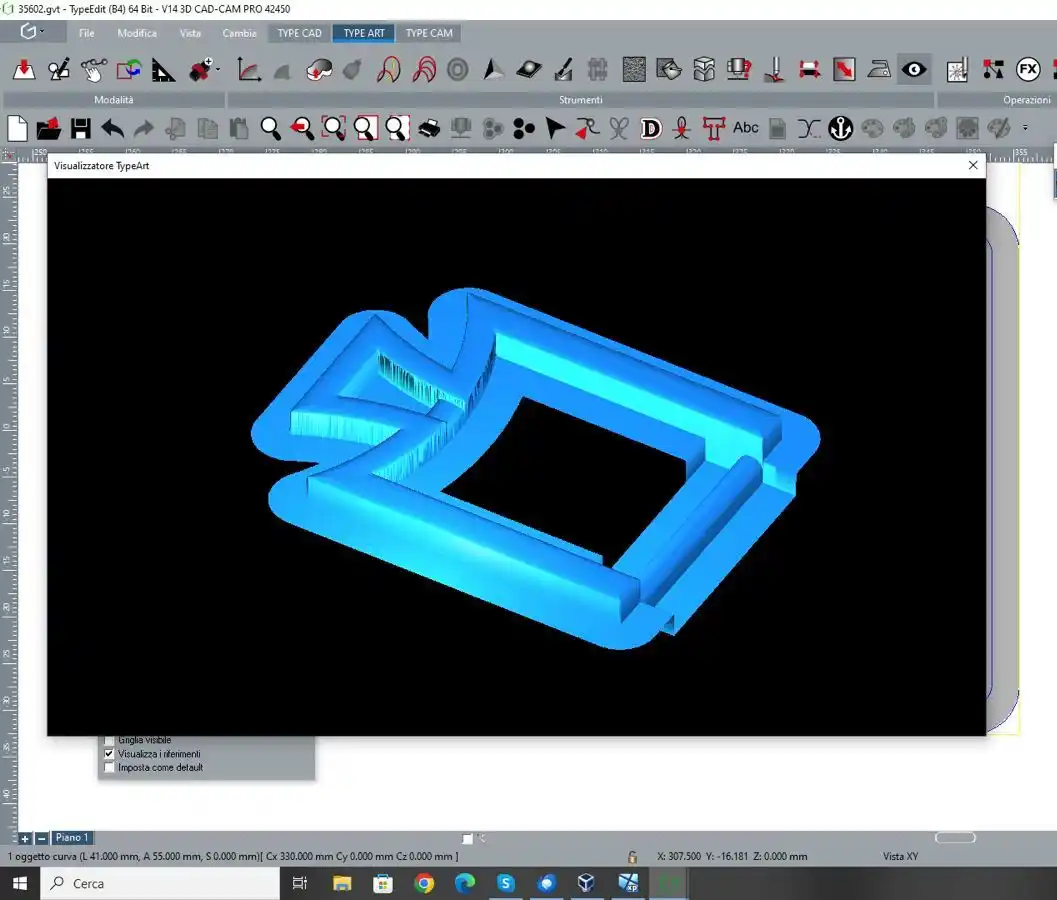1057x900 pixels.
Task: Launch Google Chrome from the taskbar
Action: point(424,883)
